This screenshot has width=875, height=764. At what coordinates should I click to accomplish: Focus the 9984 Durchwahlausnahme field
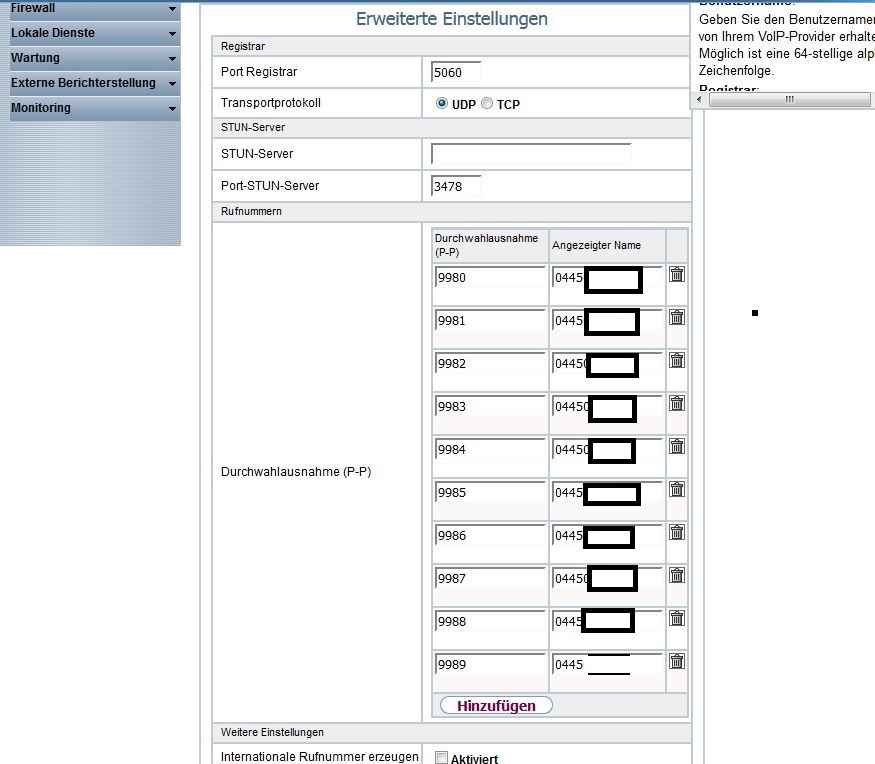(490, 449)
